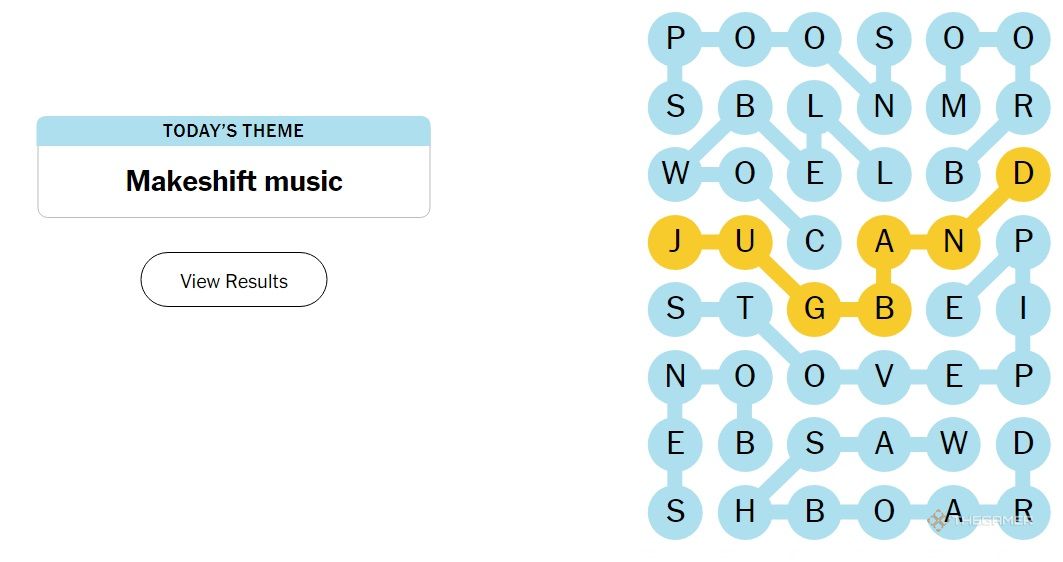Tap the yellow letter U tile
This screenshot has width=1063, height=562.
click(744, 241)
